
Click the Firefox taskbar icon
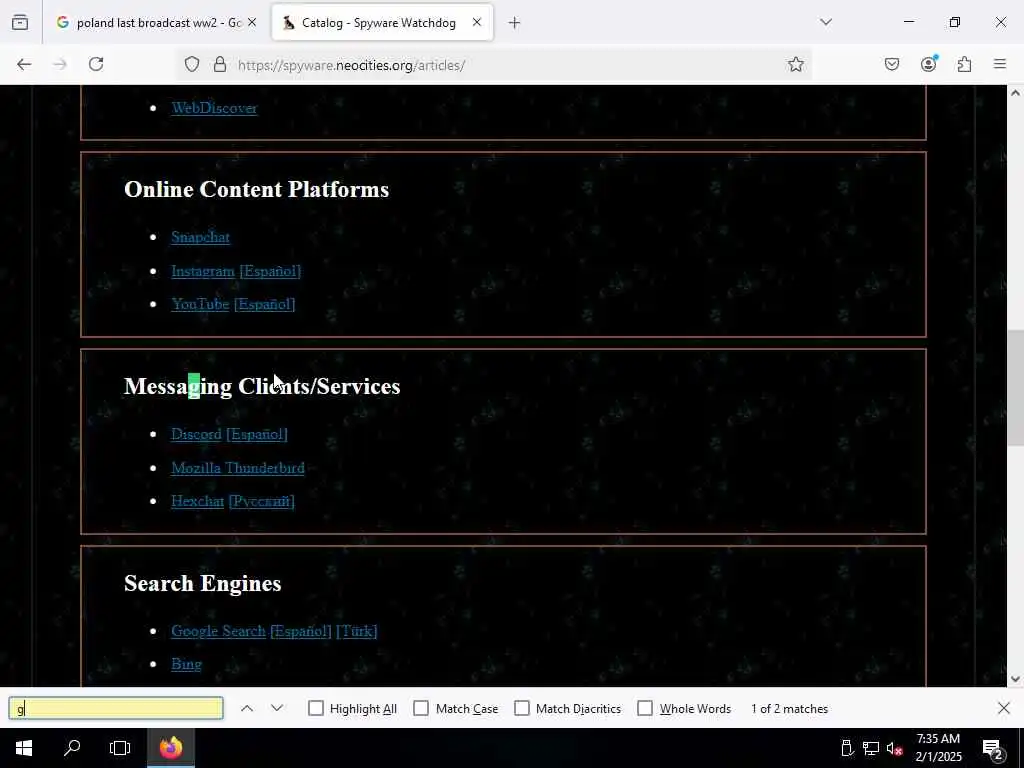(x=171, y=748)
